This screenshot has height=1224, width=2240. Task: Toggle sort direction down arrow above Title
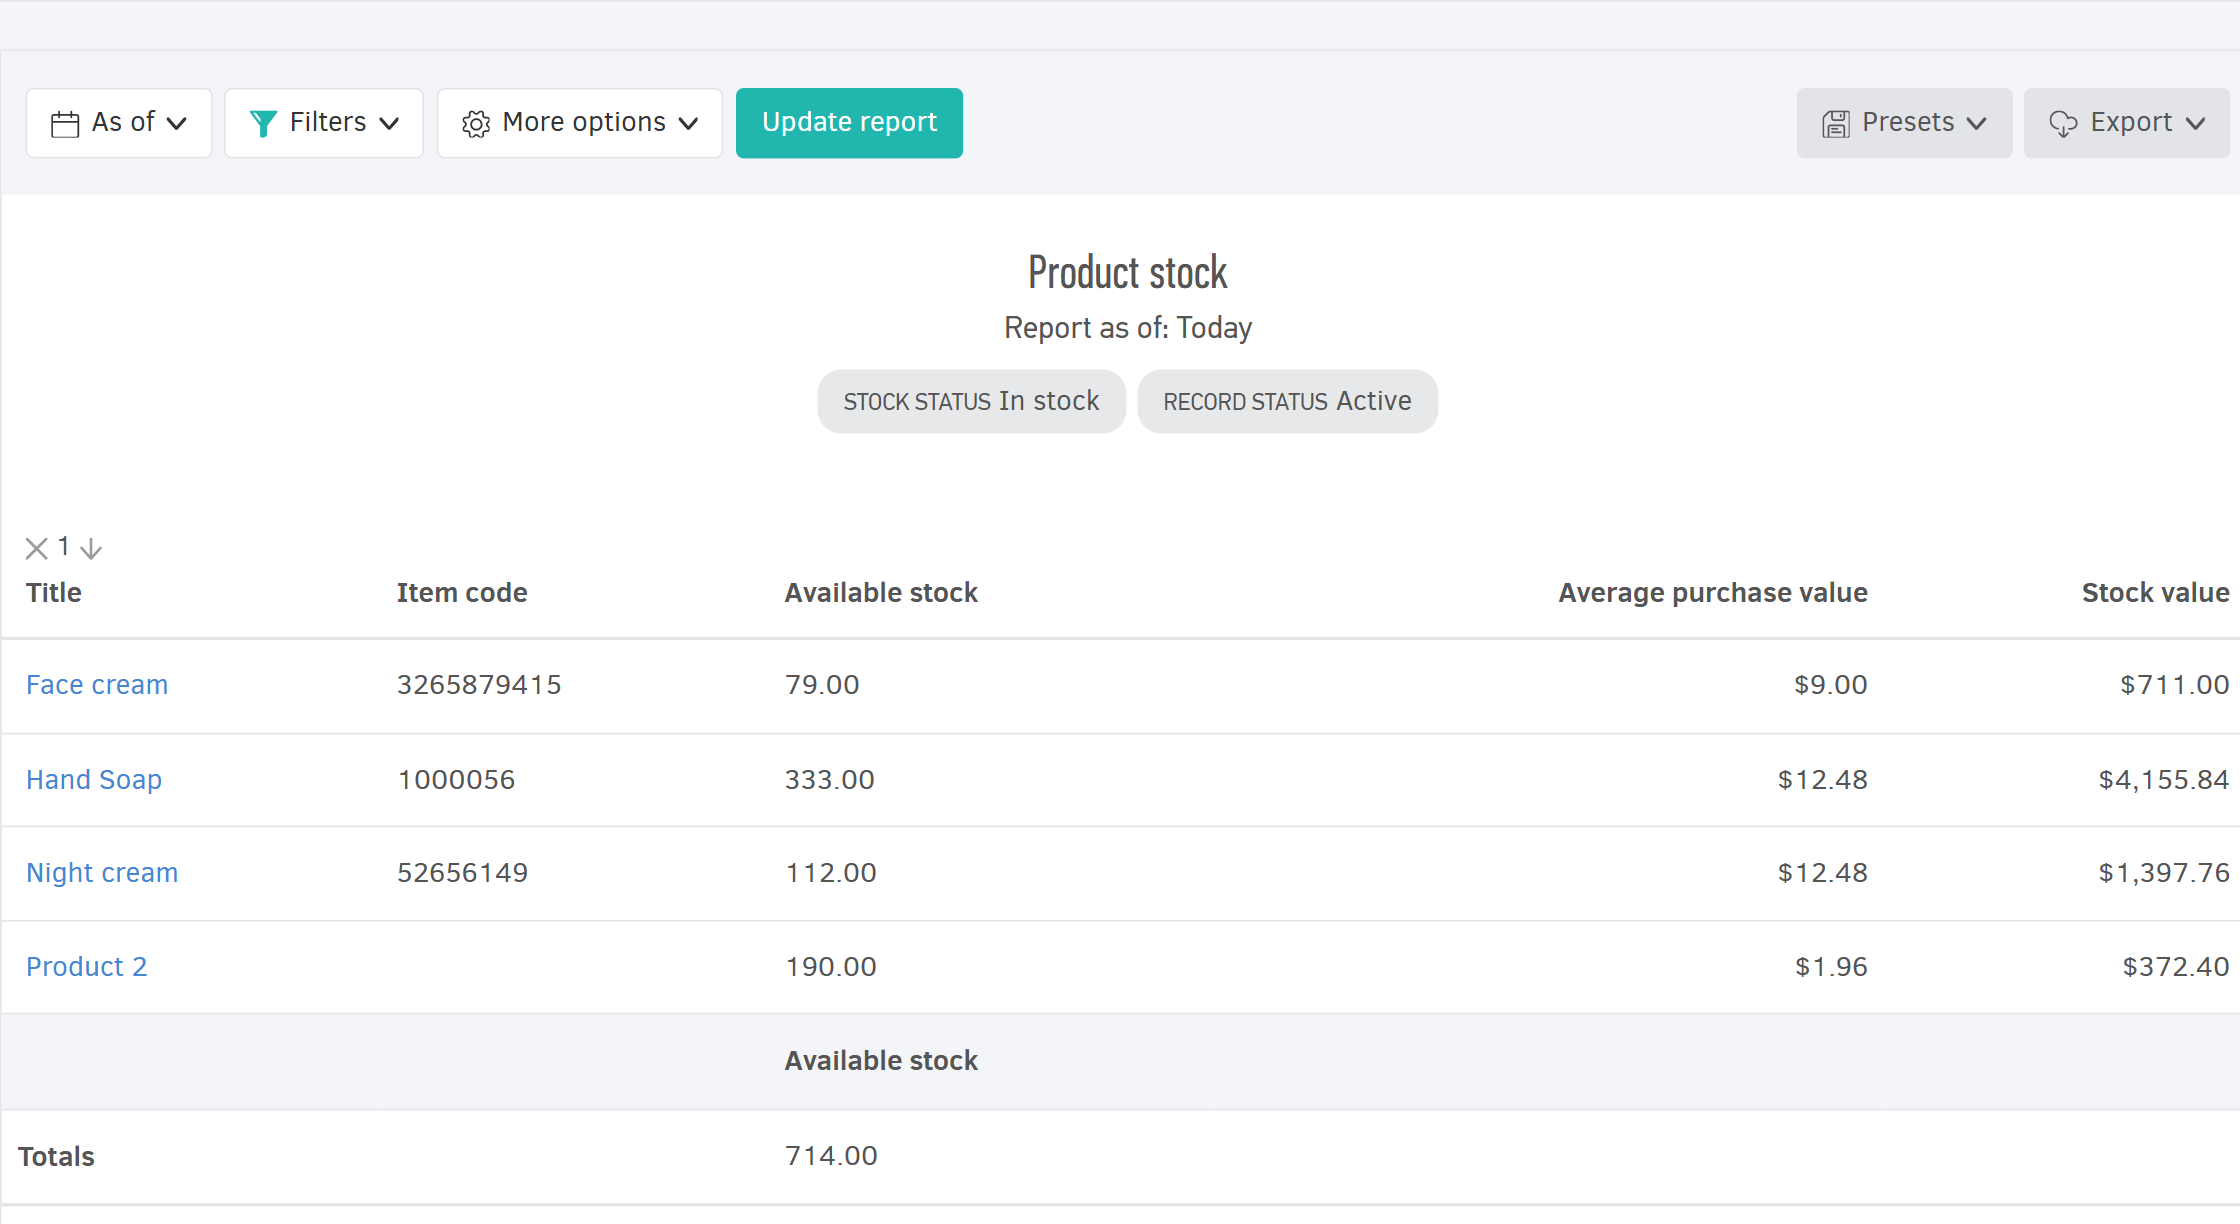[x=91, y=548]
